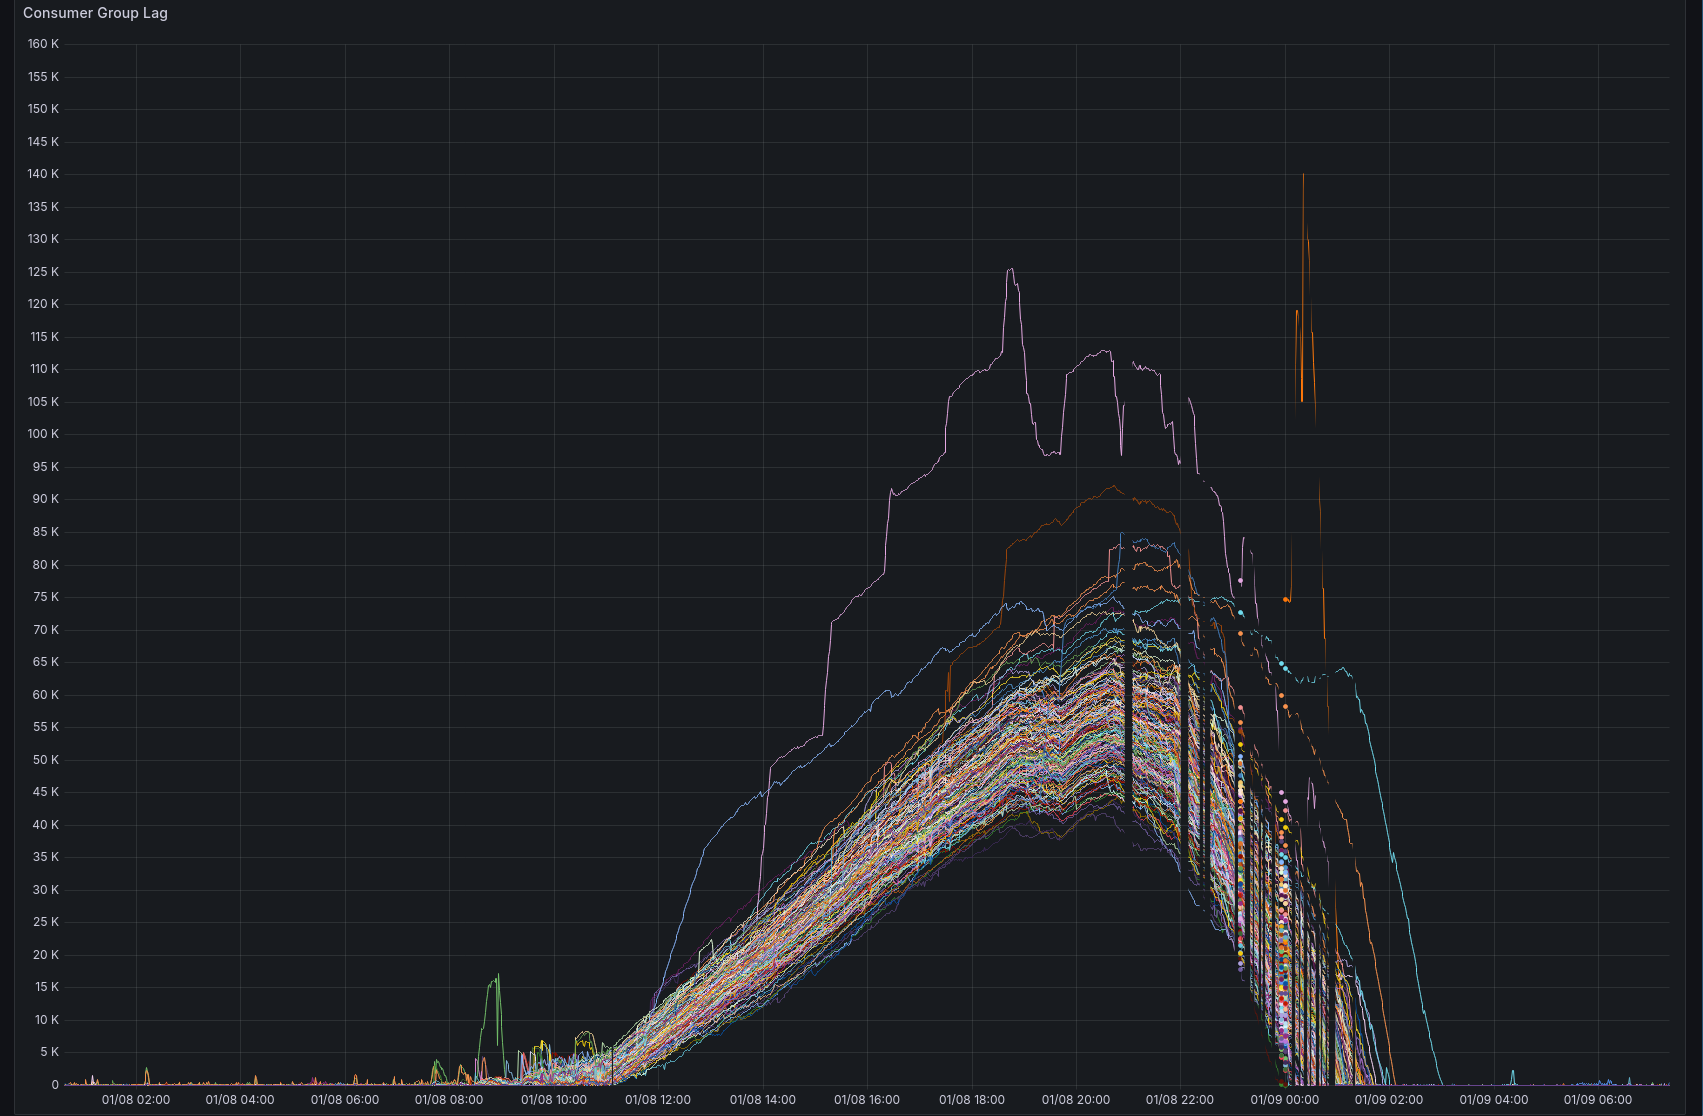
Task: Click the 50 K y-axis label
Action: click(x=46, y=760)
